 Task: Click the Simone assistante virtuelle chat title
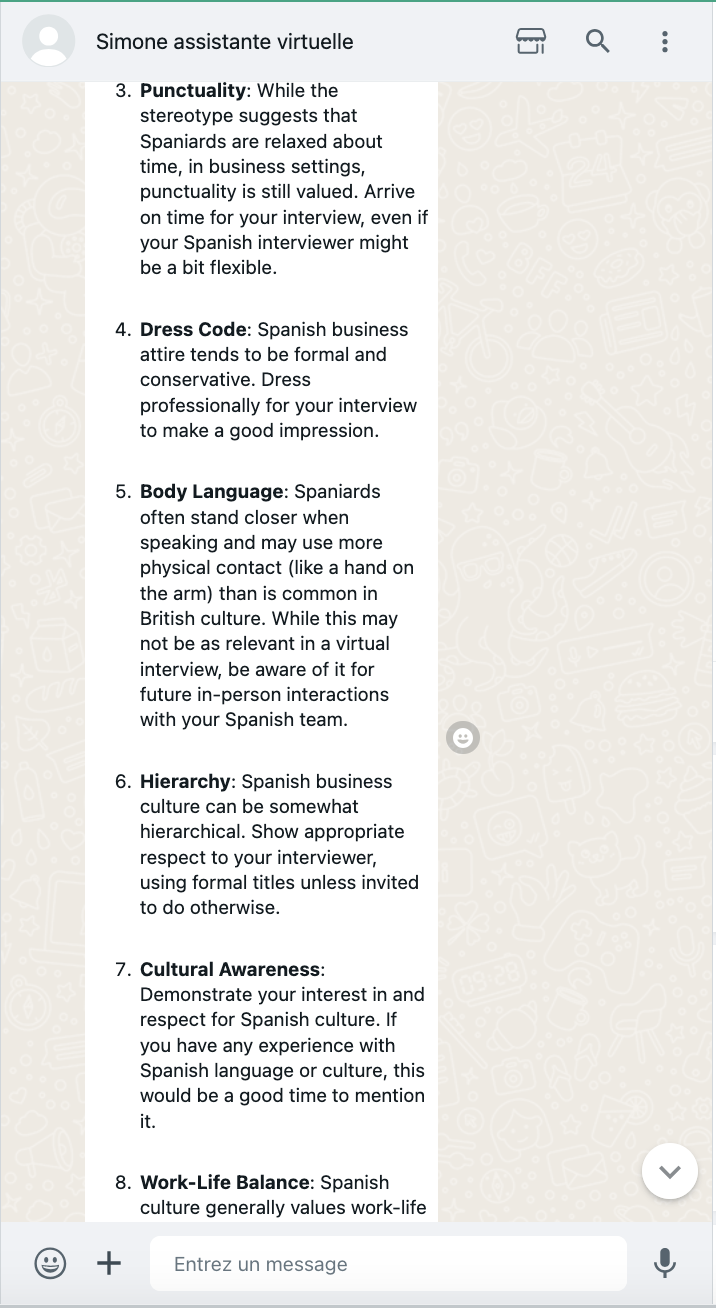[x=224, y=41]
